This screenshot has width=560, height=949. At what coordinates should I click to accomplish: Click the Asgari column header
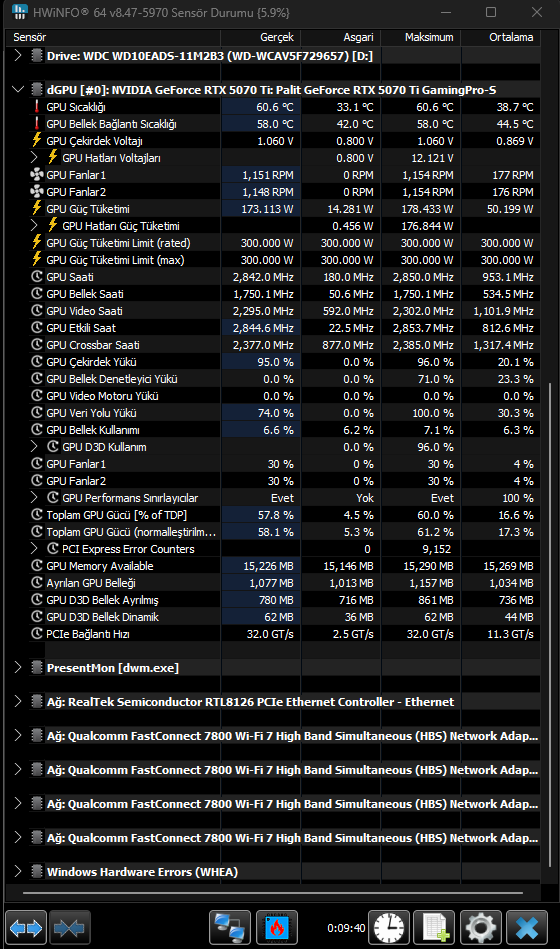(341, 37)
